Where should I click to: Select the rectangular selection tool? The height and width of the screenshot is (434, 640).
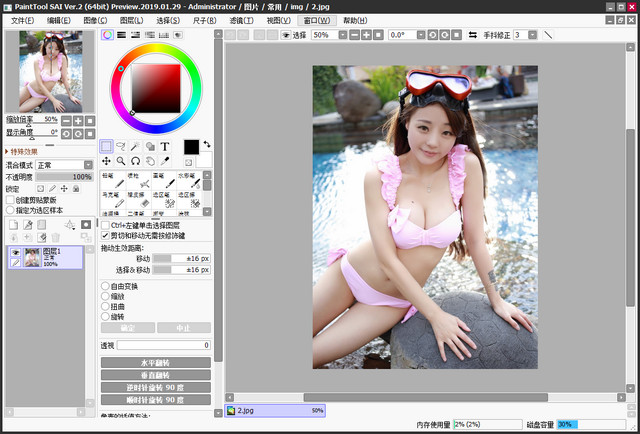click(x=107, y=146)
